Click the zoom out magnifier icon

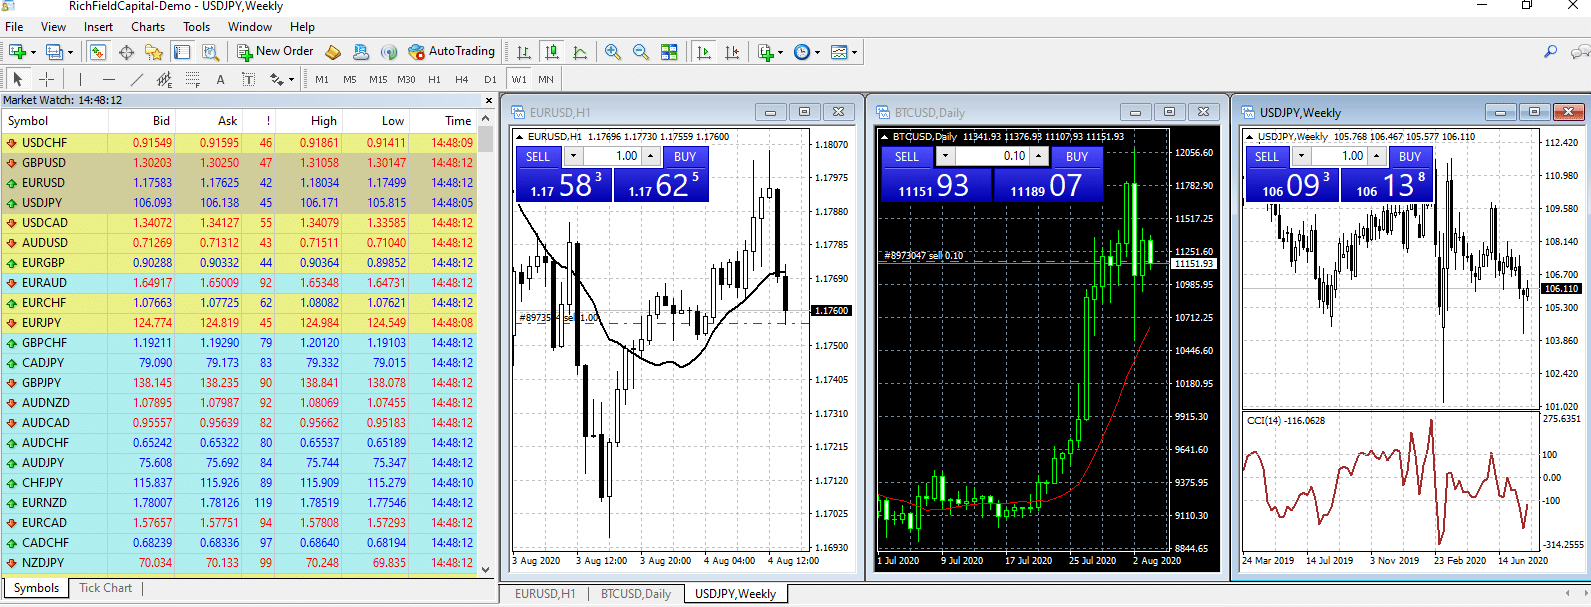tap(641, 52)
